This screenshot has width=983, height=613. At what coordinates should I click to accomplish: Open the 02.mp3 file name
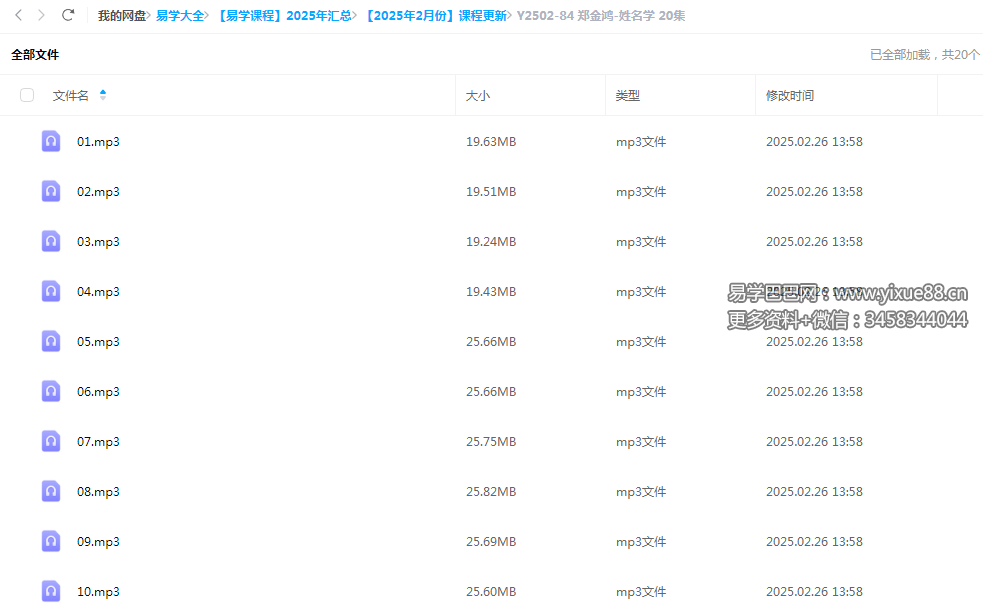click(98, 192)
